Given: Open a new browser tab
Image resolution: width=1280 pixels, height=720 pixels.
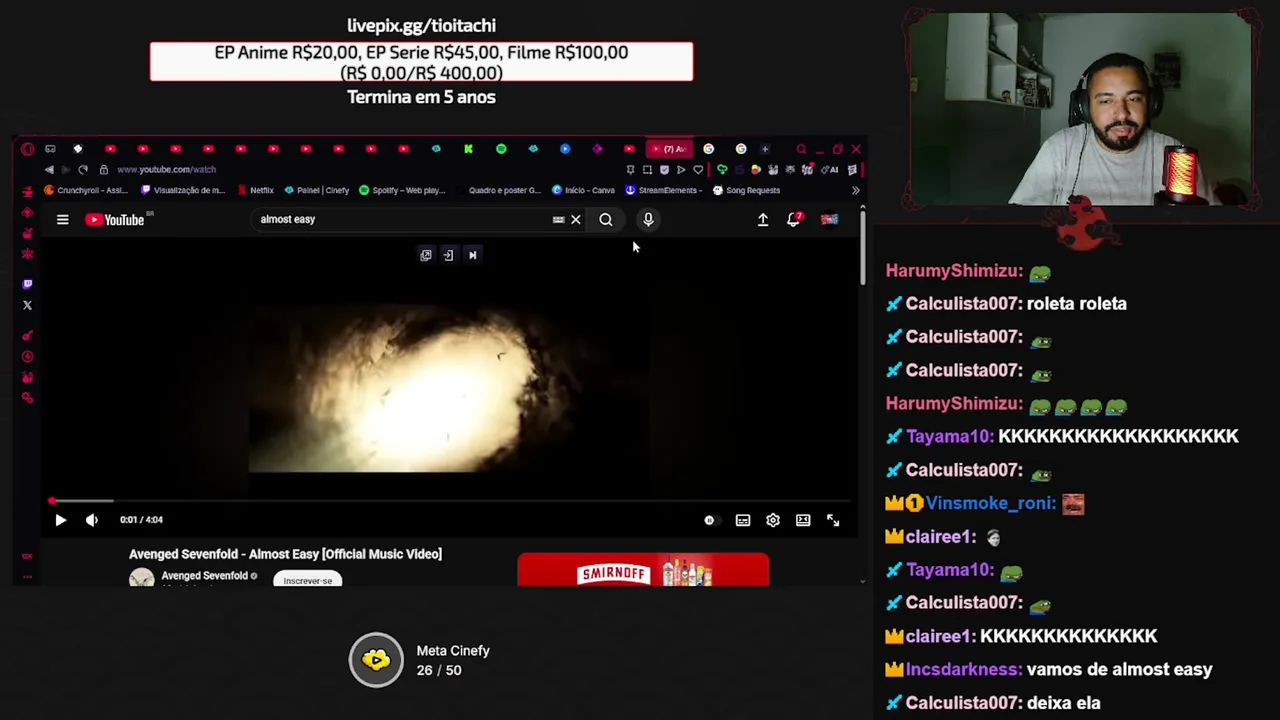Looking at the screenshot, I should tap(765, 149).
